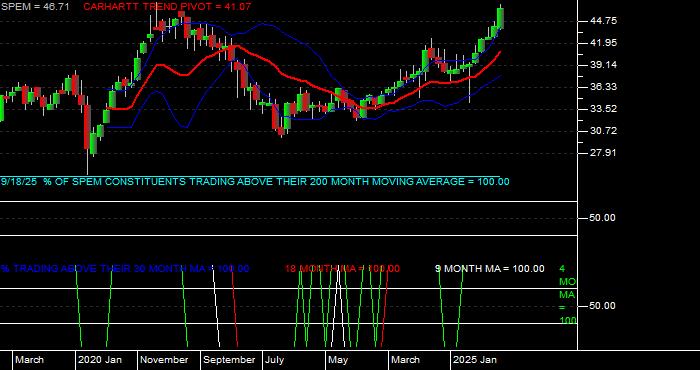Click the 30 MONTH MA blue label
Image resolution: width=700 pixels, height=370 pixels.
click(125, 269)
